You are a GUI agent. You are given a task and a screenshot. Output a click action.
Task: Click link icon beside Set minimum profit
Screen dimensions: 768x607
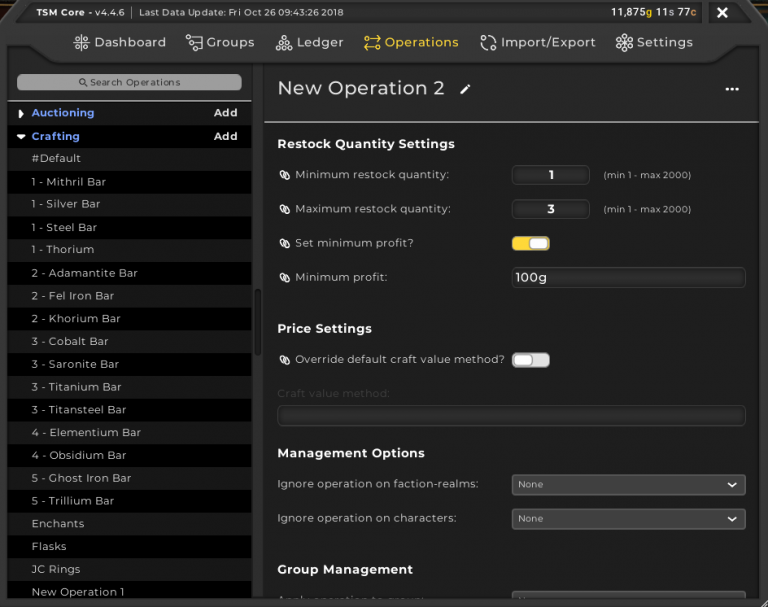click(x=284, y=243)
